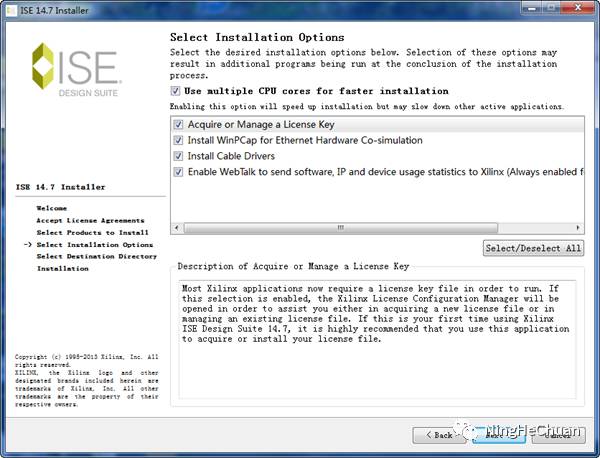Click the license key description text box
The height and width of the screenshot is (458, 600).
coord(377,340)
